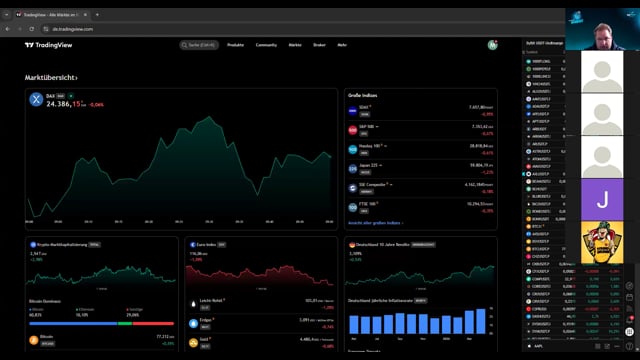Click the SSE Composite logo icon
640x360 pixels.
click(353, 188)
